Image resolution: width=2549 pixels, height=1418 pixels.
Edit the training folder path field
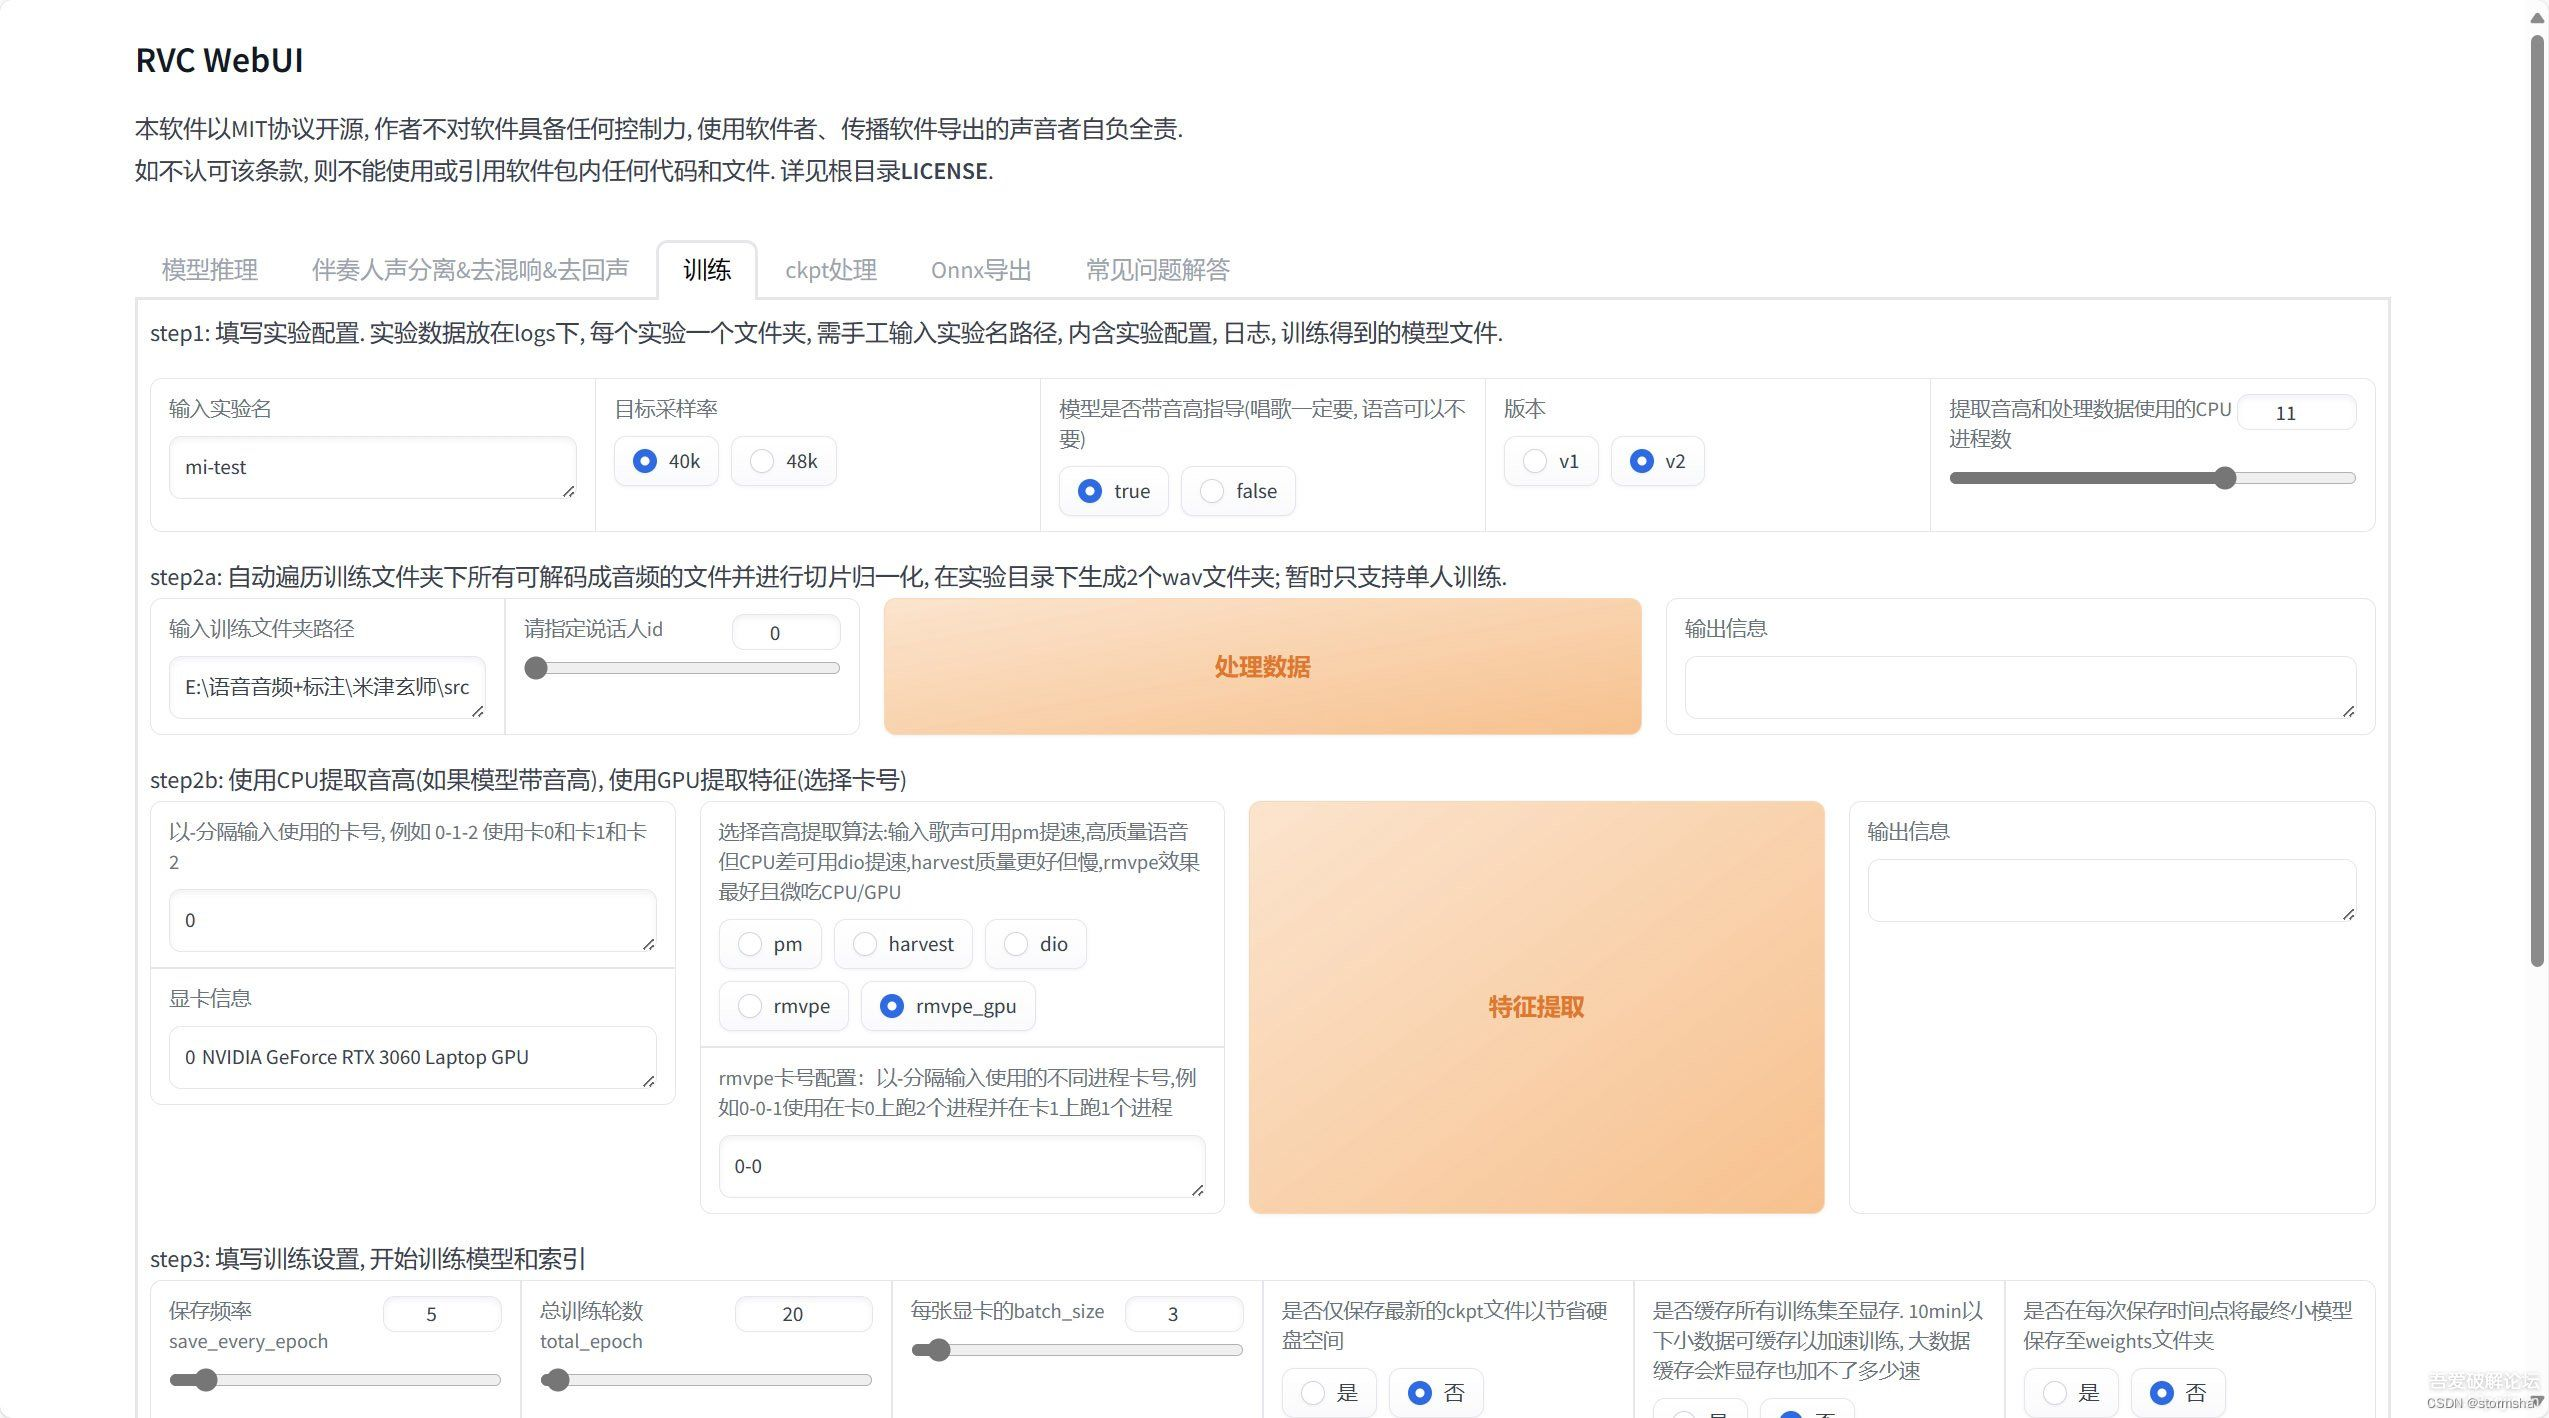pyautogui.click(x=326, y=688)
